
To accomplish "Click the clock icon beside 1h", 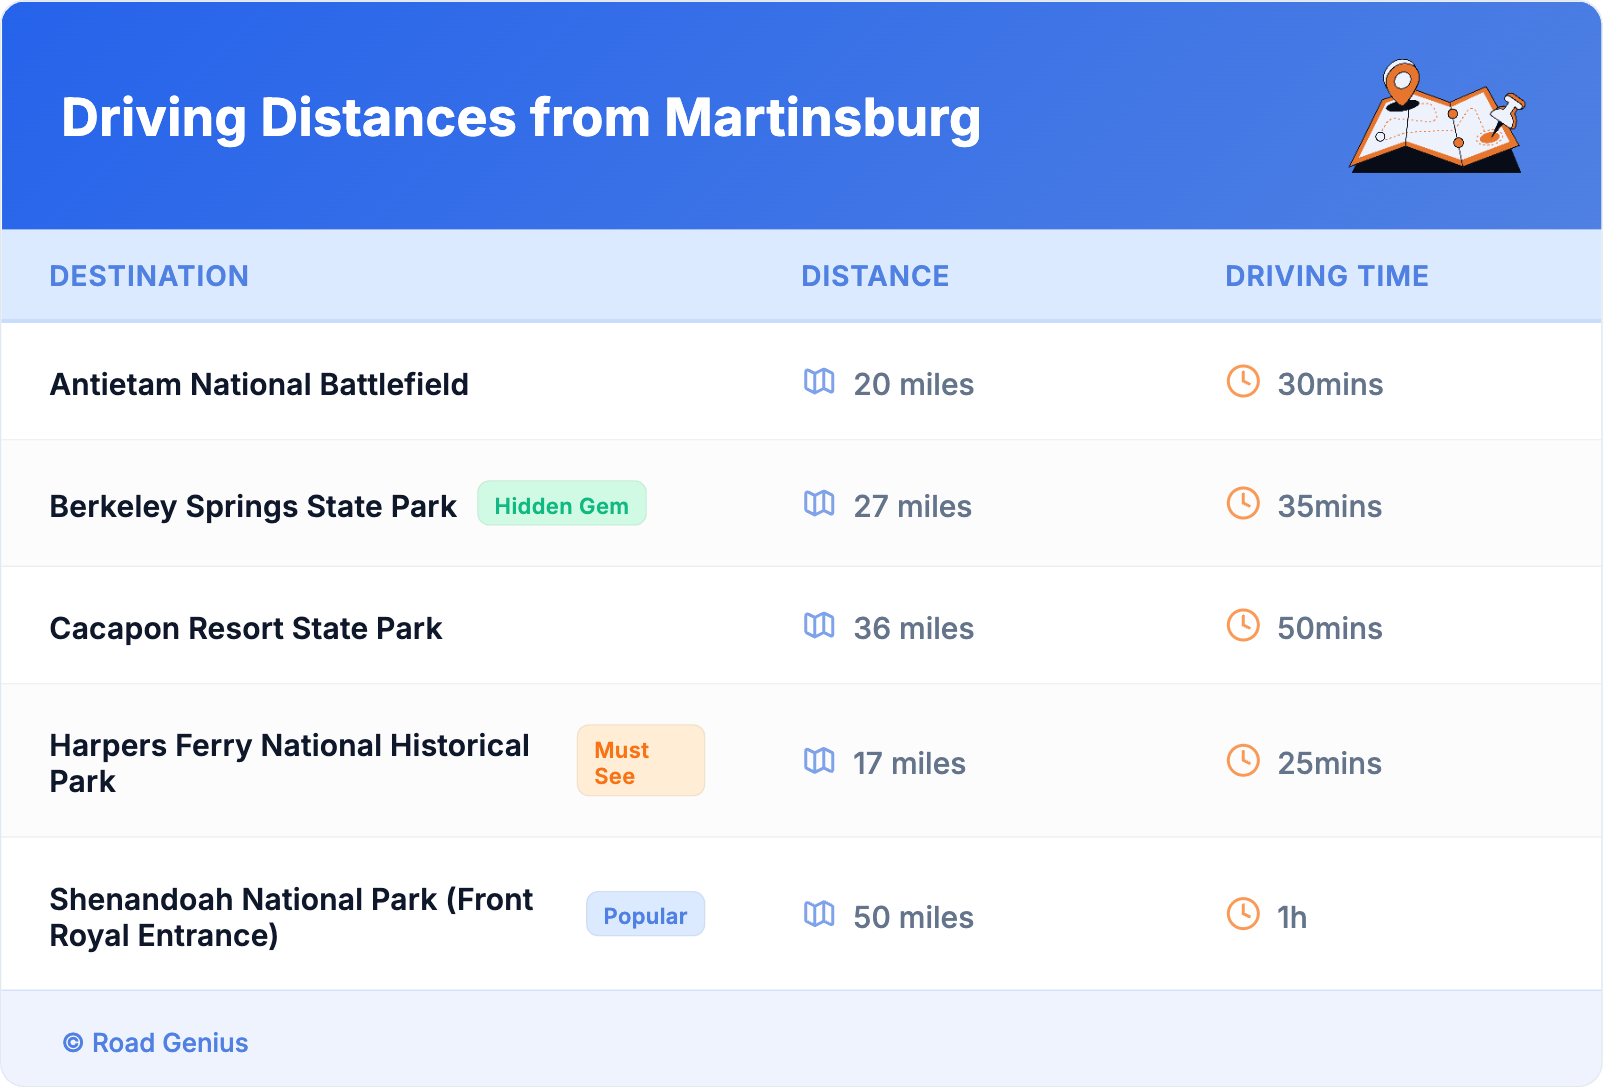I will 1243,914.
